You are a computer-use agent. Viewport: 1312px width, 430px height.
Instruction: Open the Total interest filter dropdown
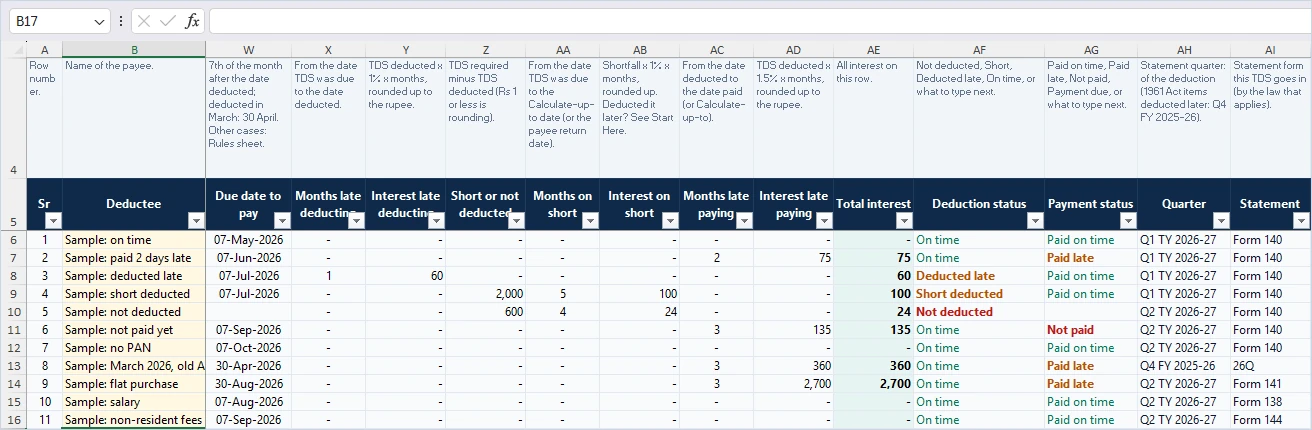(x=905, y=221)
